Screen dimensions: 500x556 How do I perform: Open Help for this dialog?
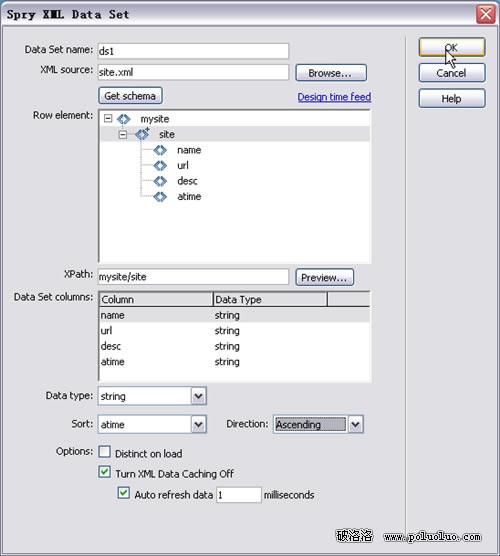(451, 98)
